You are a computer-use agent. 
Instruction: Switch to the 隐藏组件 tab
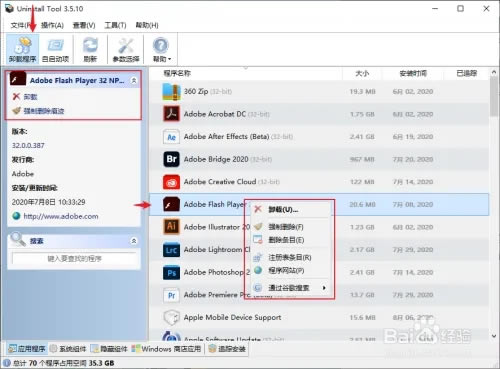coord(109,349)
